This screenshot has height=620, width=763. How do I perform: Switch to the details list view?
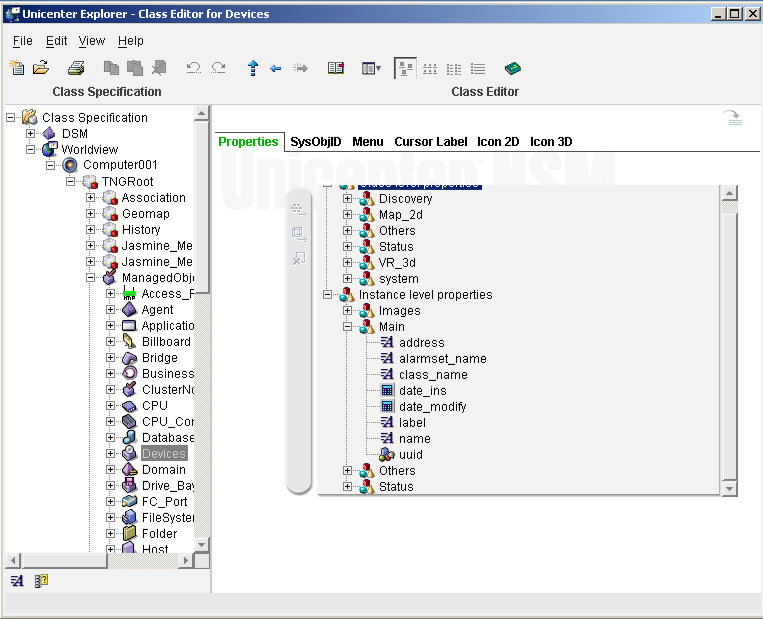pyautogui.click(x=478, y=68)
